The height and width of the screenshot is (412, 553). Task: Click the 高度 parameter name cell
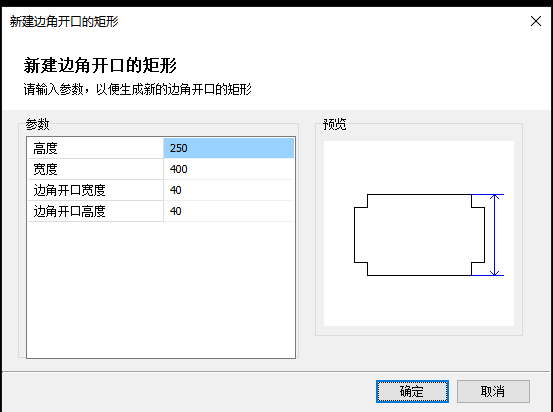coord(95,148)
